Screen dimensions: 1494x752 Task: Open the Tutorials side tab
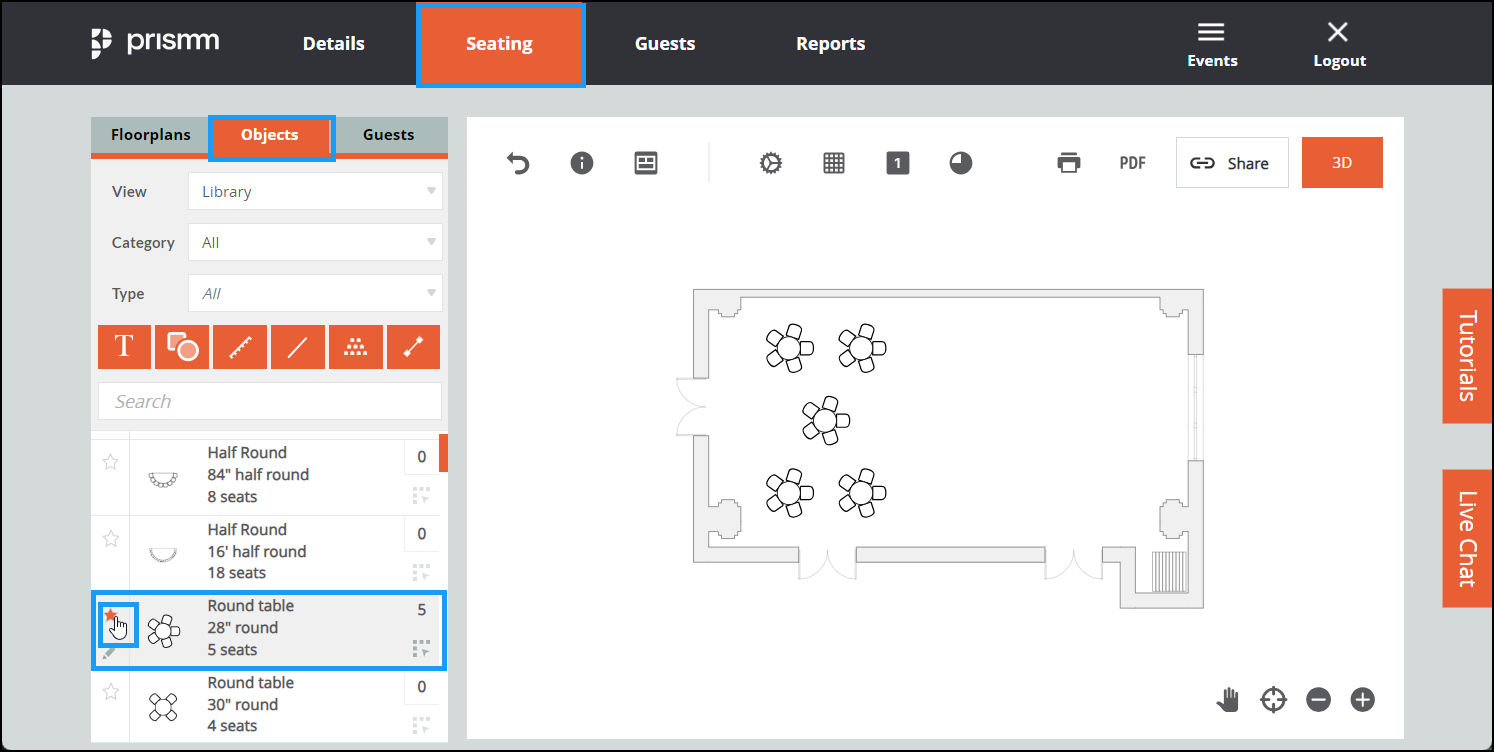point(1467,356)
